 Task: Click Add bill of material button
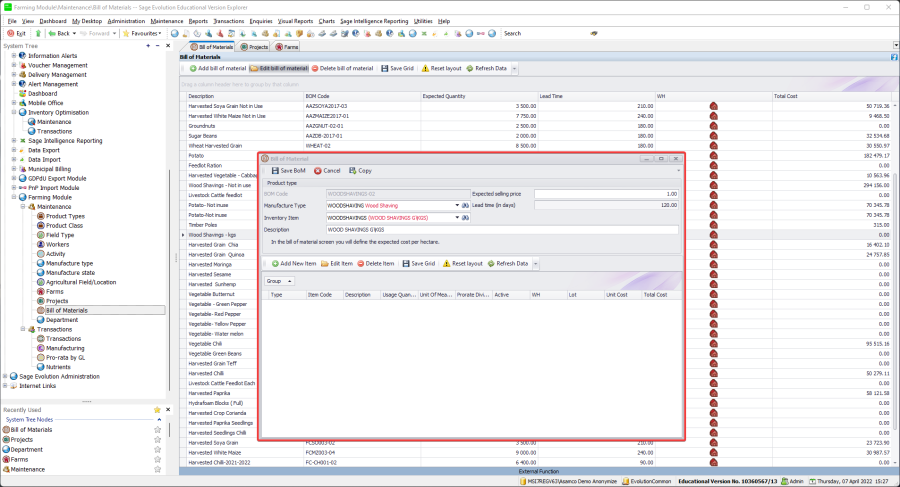218,68
